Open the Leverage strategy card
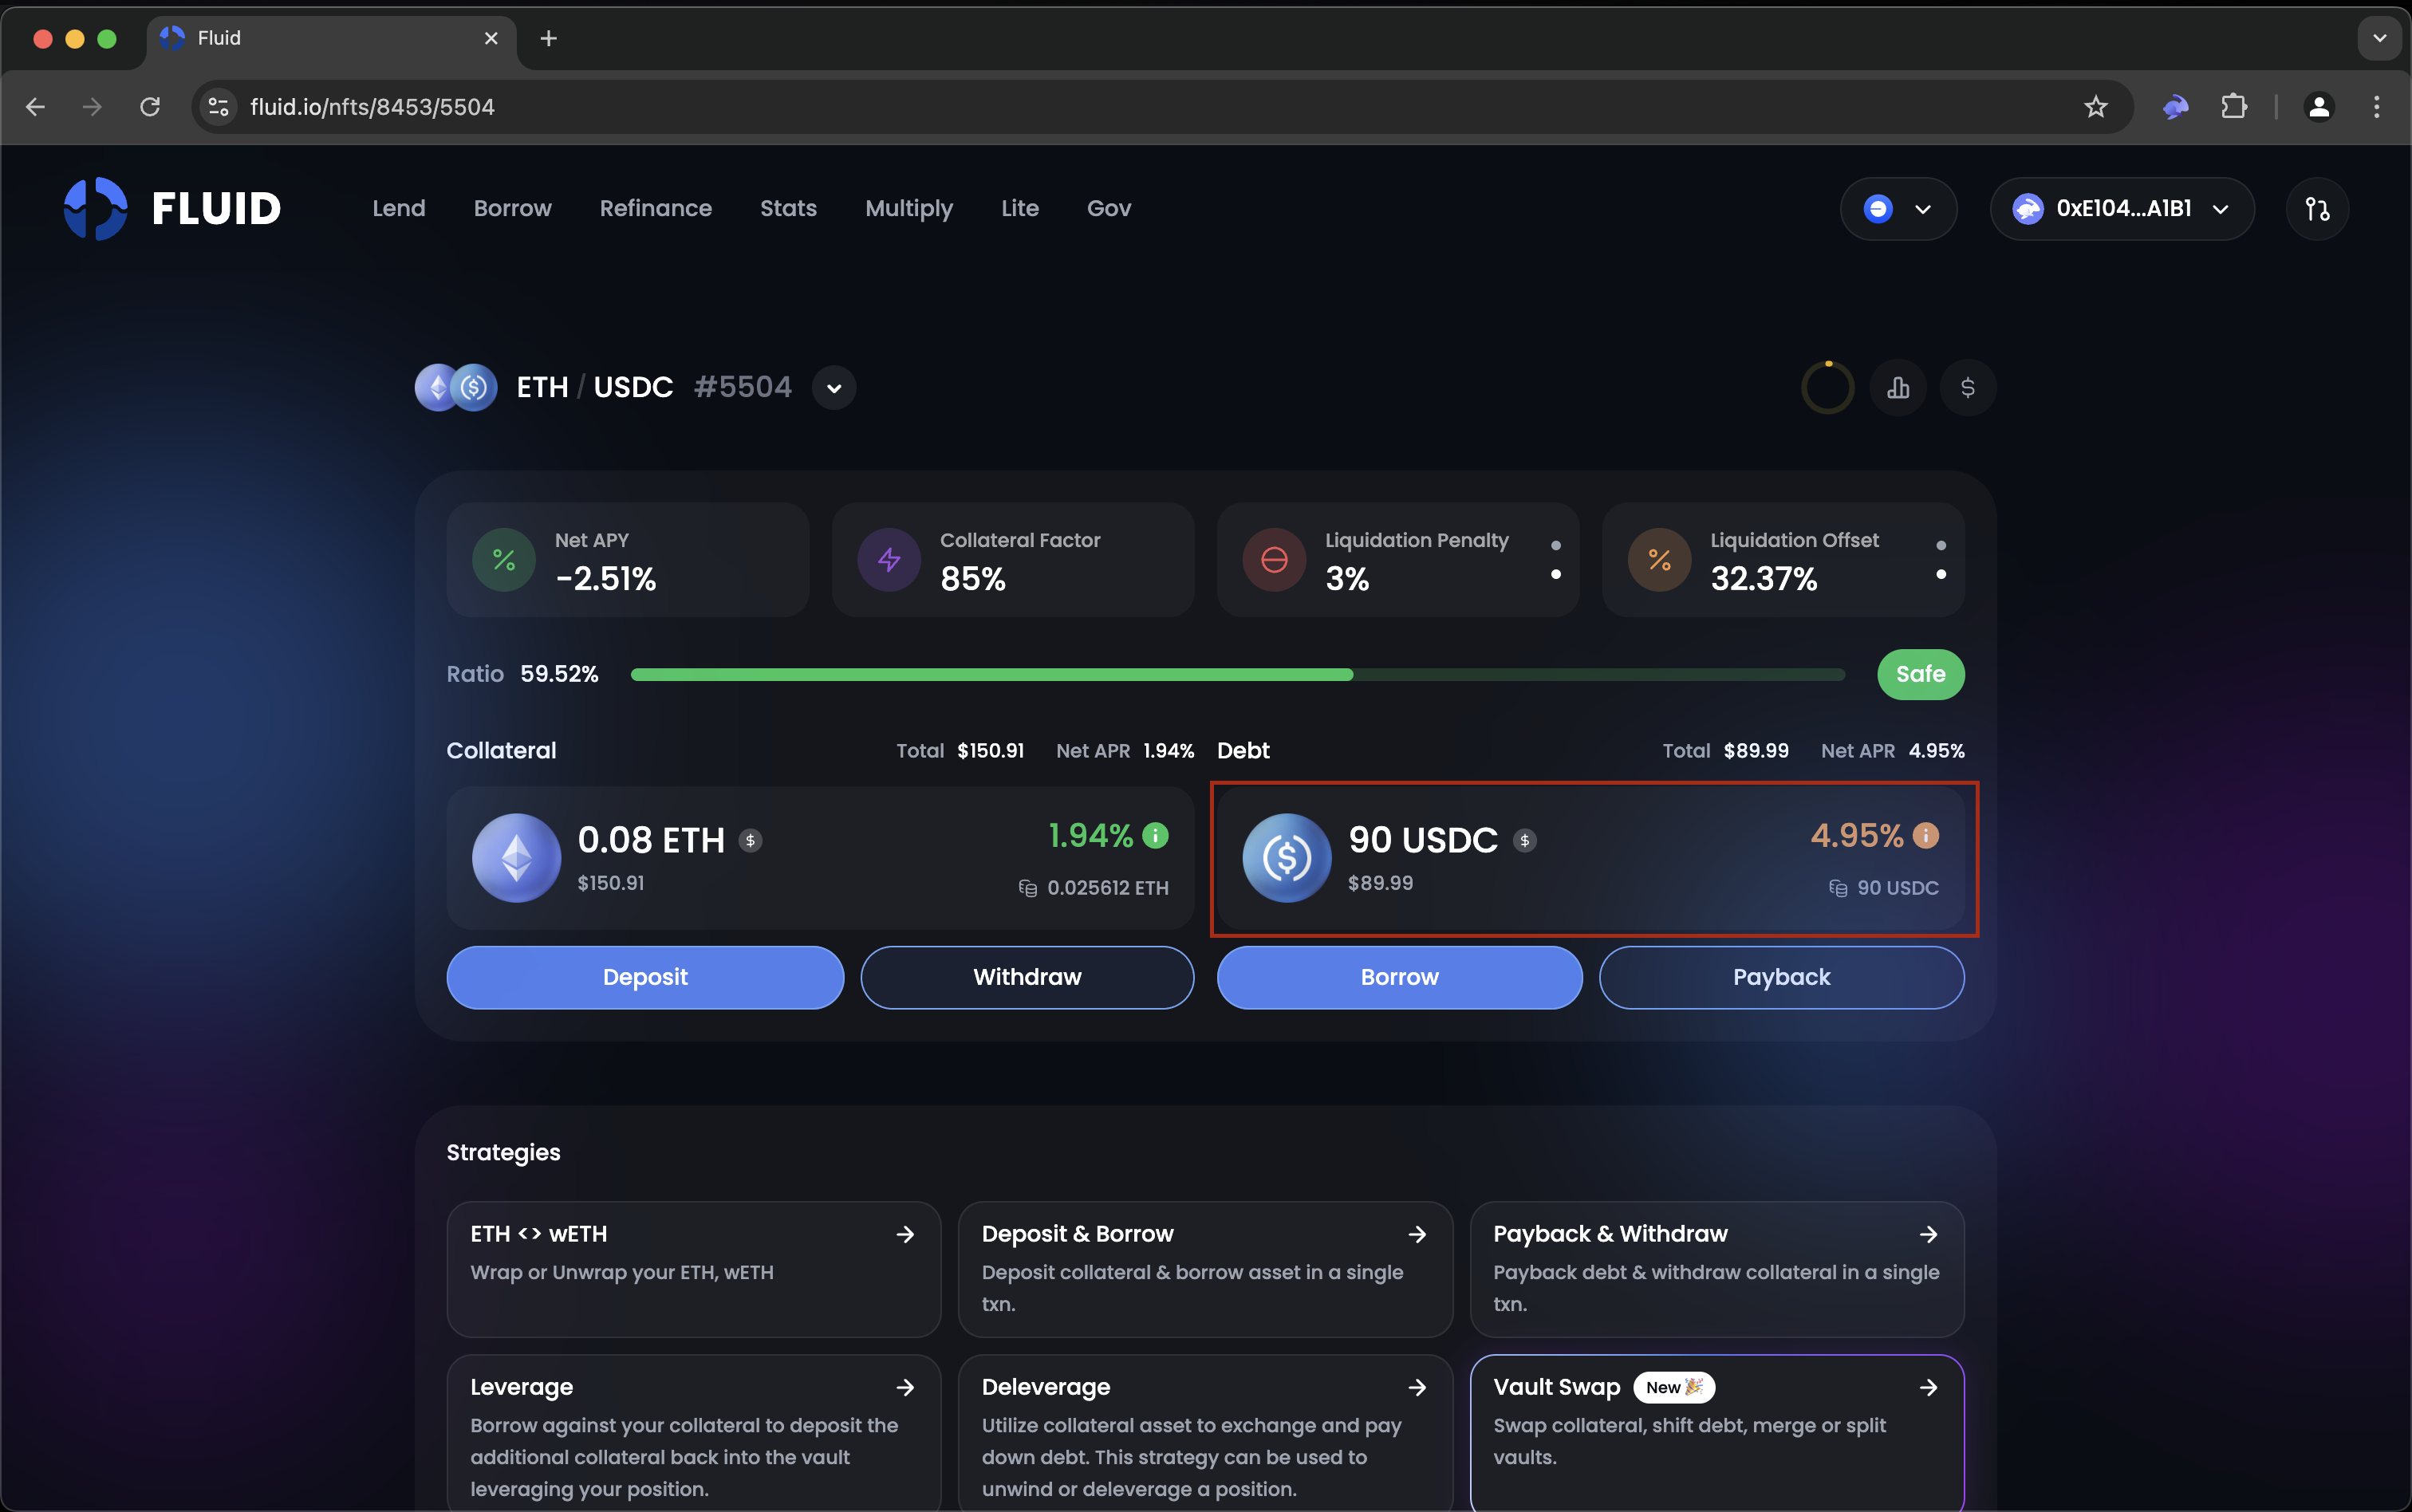 coord(693,1433)
